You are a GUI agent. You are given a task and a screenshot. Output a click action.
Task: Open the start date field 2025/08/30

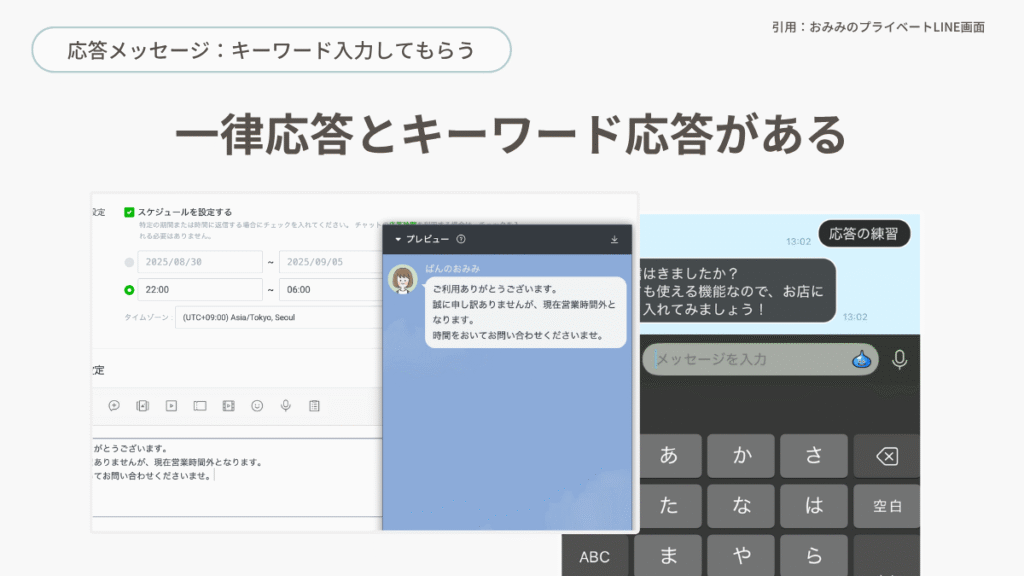click(x=202, y=262)
